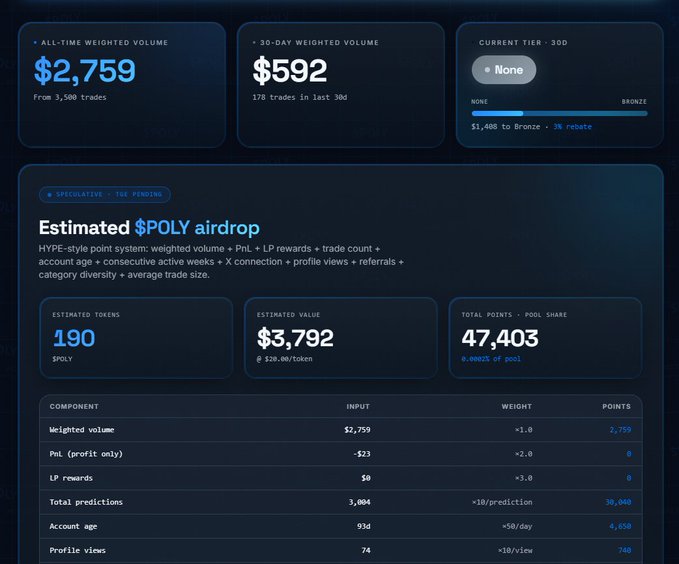Click the BRONZE tier label

pyautogui.click(x=634, y=102)
